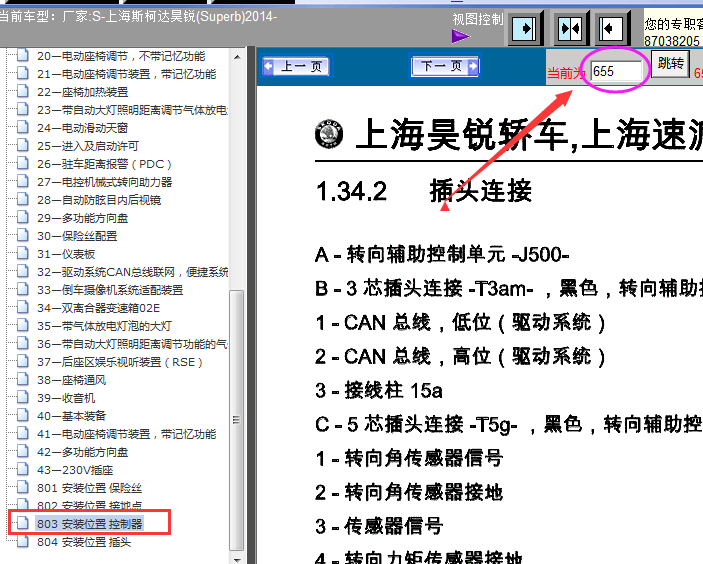This screenshot has width=703, height=564.
Task: Click the Skoda logo in the document header
Action: point(329,134)
